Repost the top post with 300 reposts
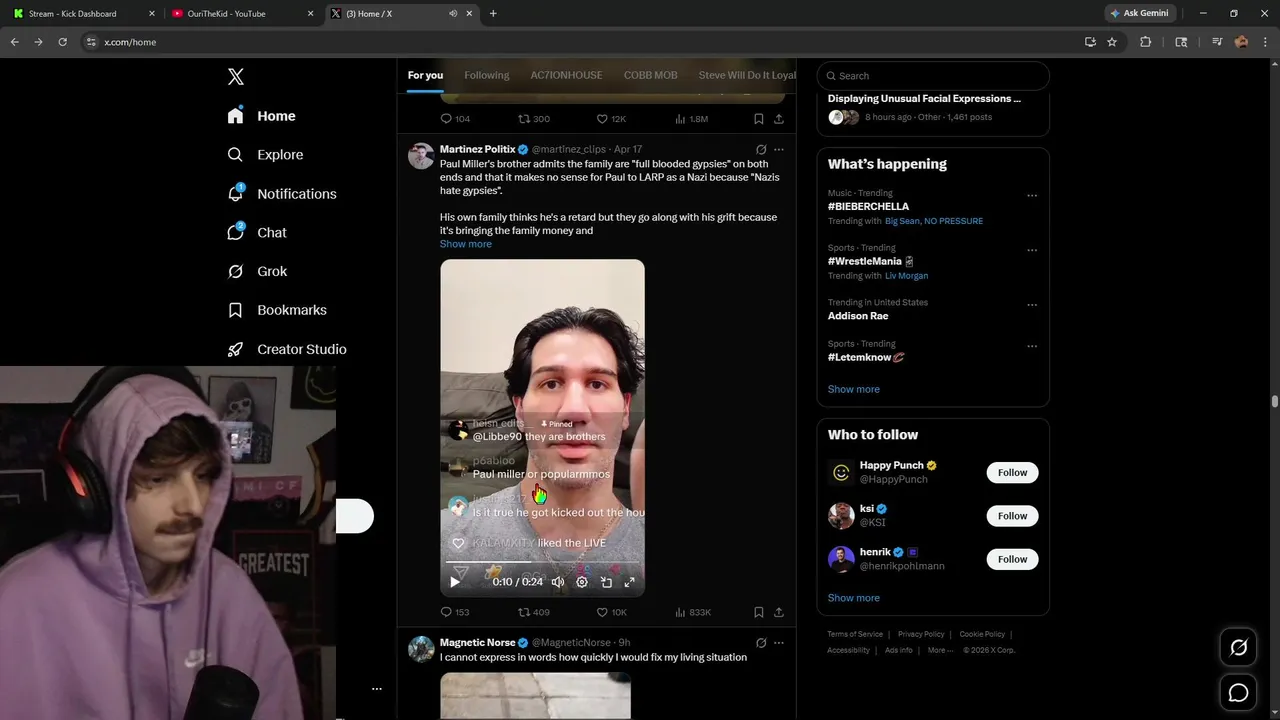The width and height of the screenshot is (1280, 720). [534, 119]
